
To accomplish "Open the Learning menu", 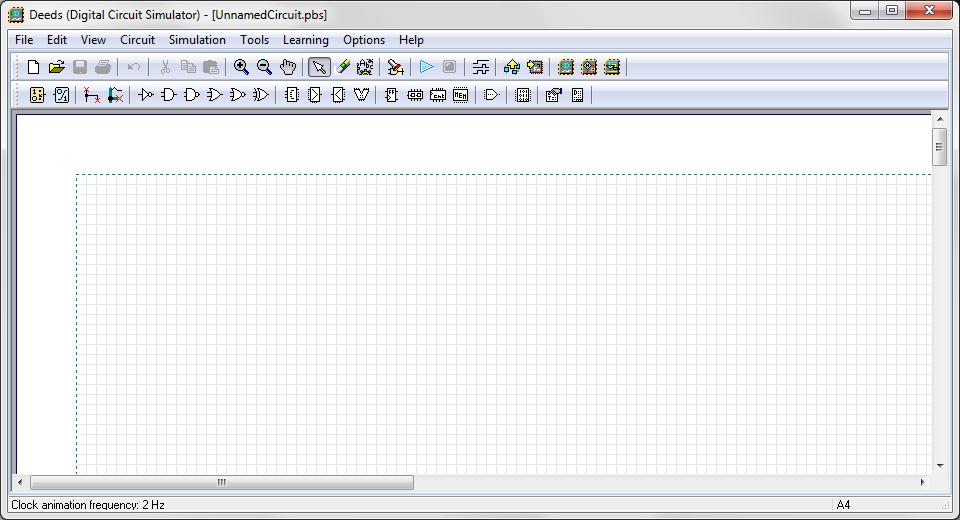I will 306,40.
